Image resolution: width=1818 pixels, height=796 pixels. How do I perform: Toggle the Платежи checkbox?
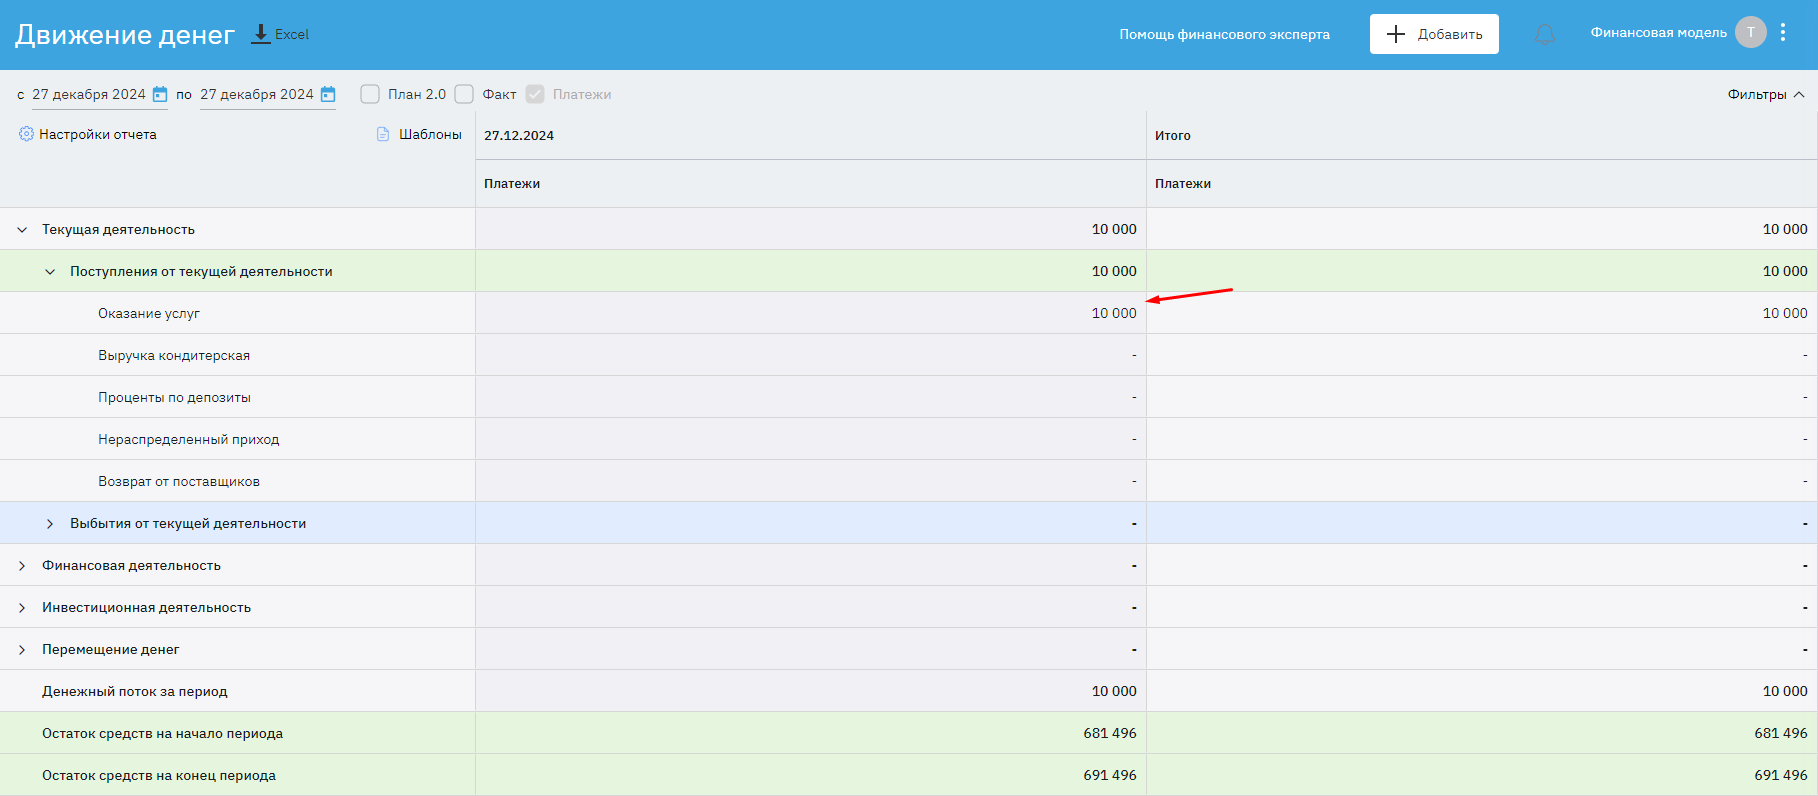click(535, 94)
